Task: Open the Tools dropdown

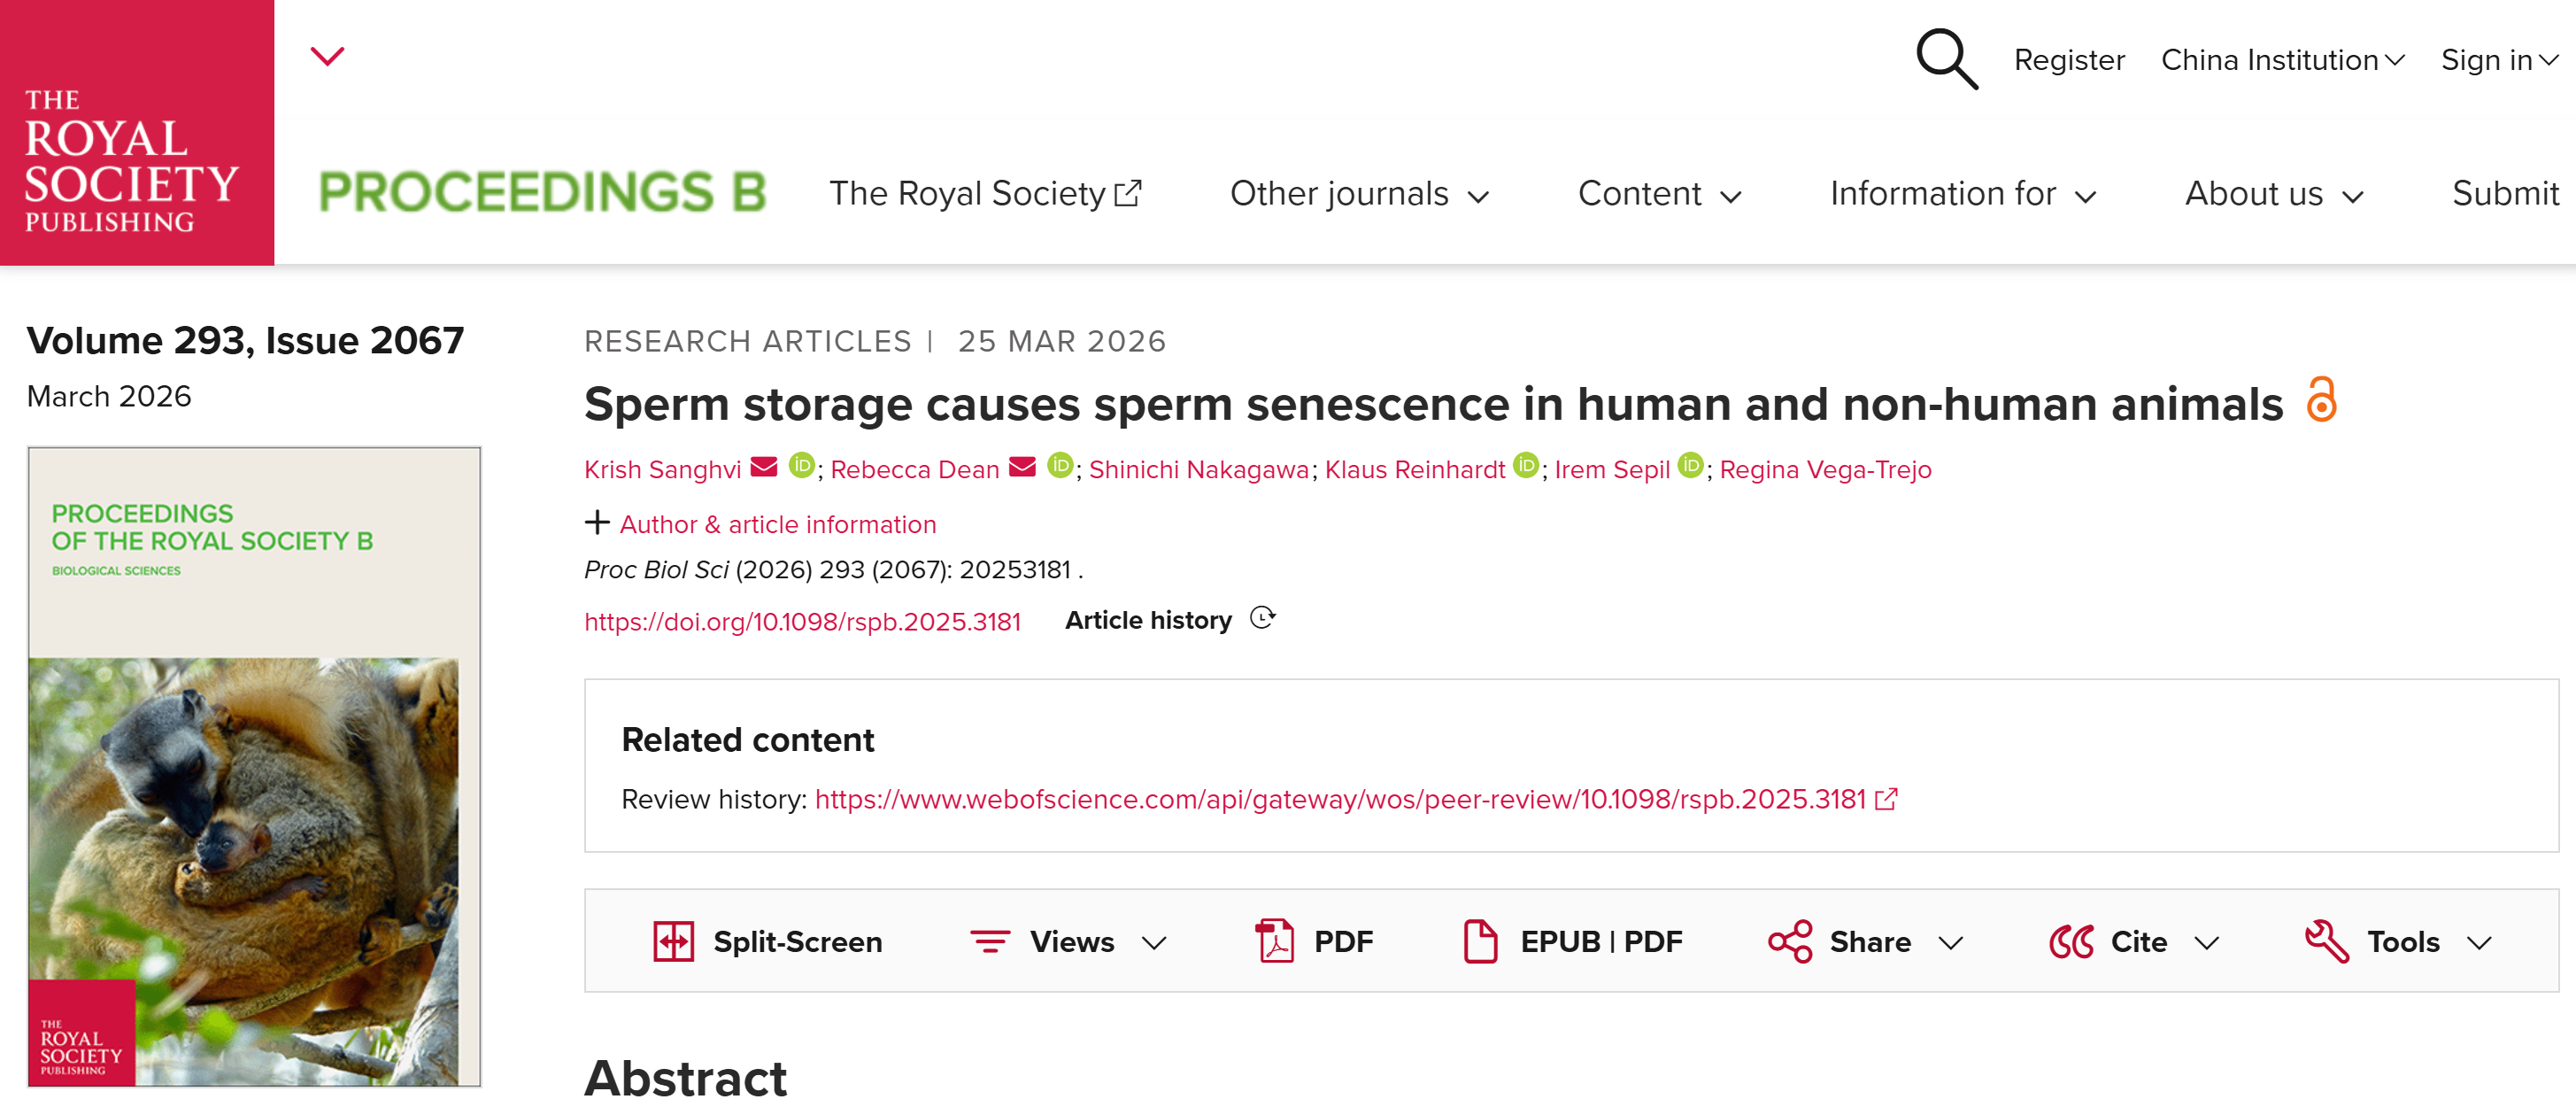Action: click(x=2398, y=941)
